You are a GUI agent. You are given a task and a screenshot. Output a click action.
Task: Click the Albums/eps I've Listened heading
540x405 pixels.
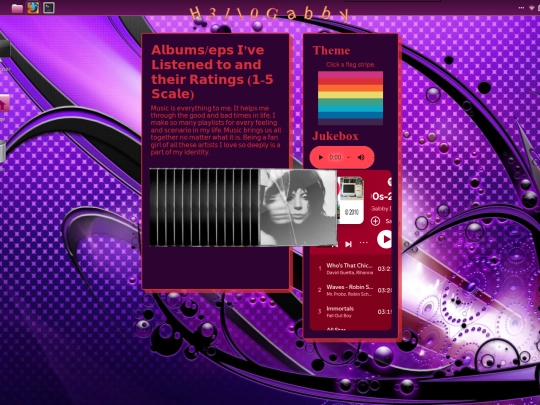tap(212, 72)
